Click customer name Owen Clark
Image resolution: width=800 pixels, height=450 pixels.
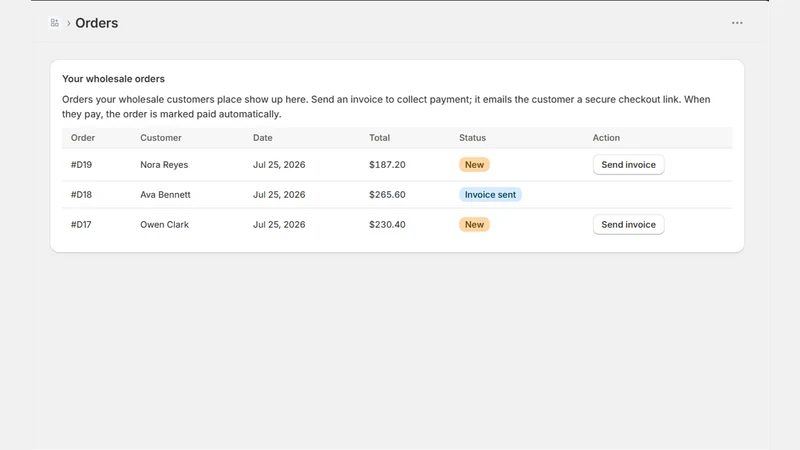click(164, 224)
